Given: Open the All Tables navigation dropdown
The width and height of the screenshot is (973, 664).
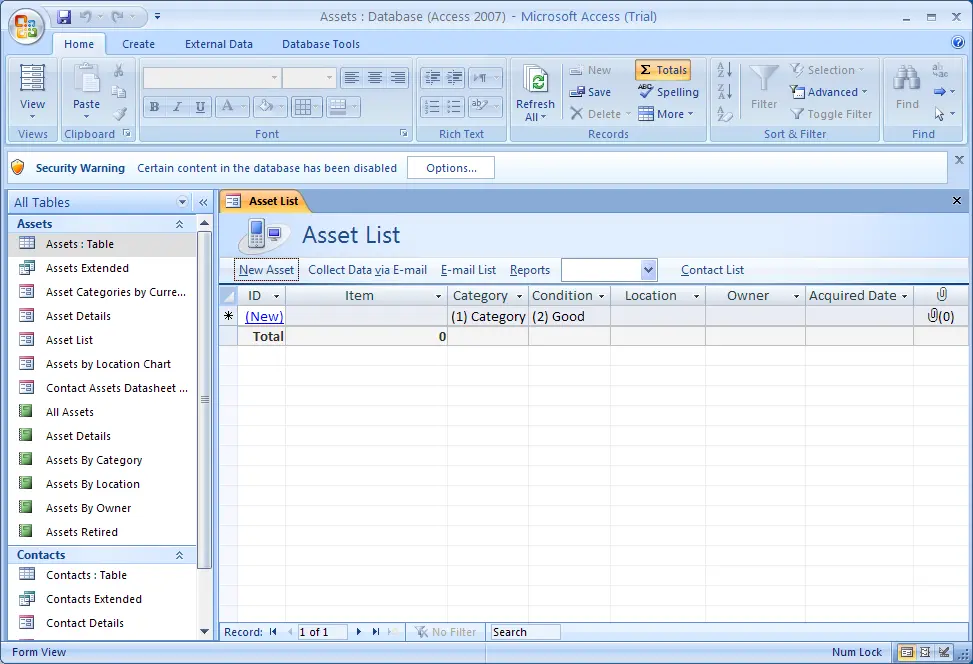Looking at the screenshot, I should coord(182,202).
